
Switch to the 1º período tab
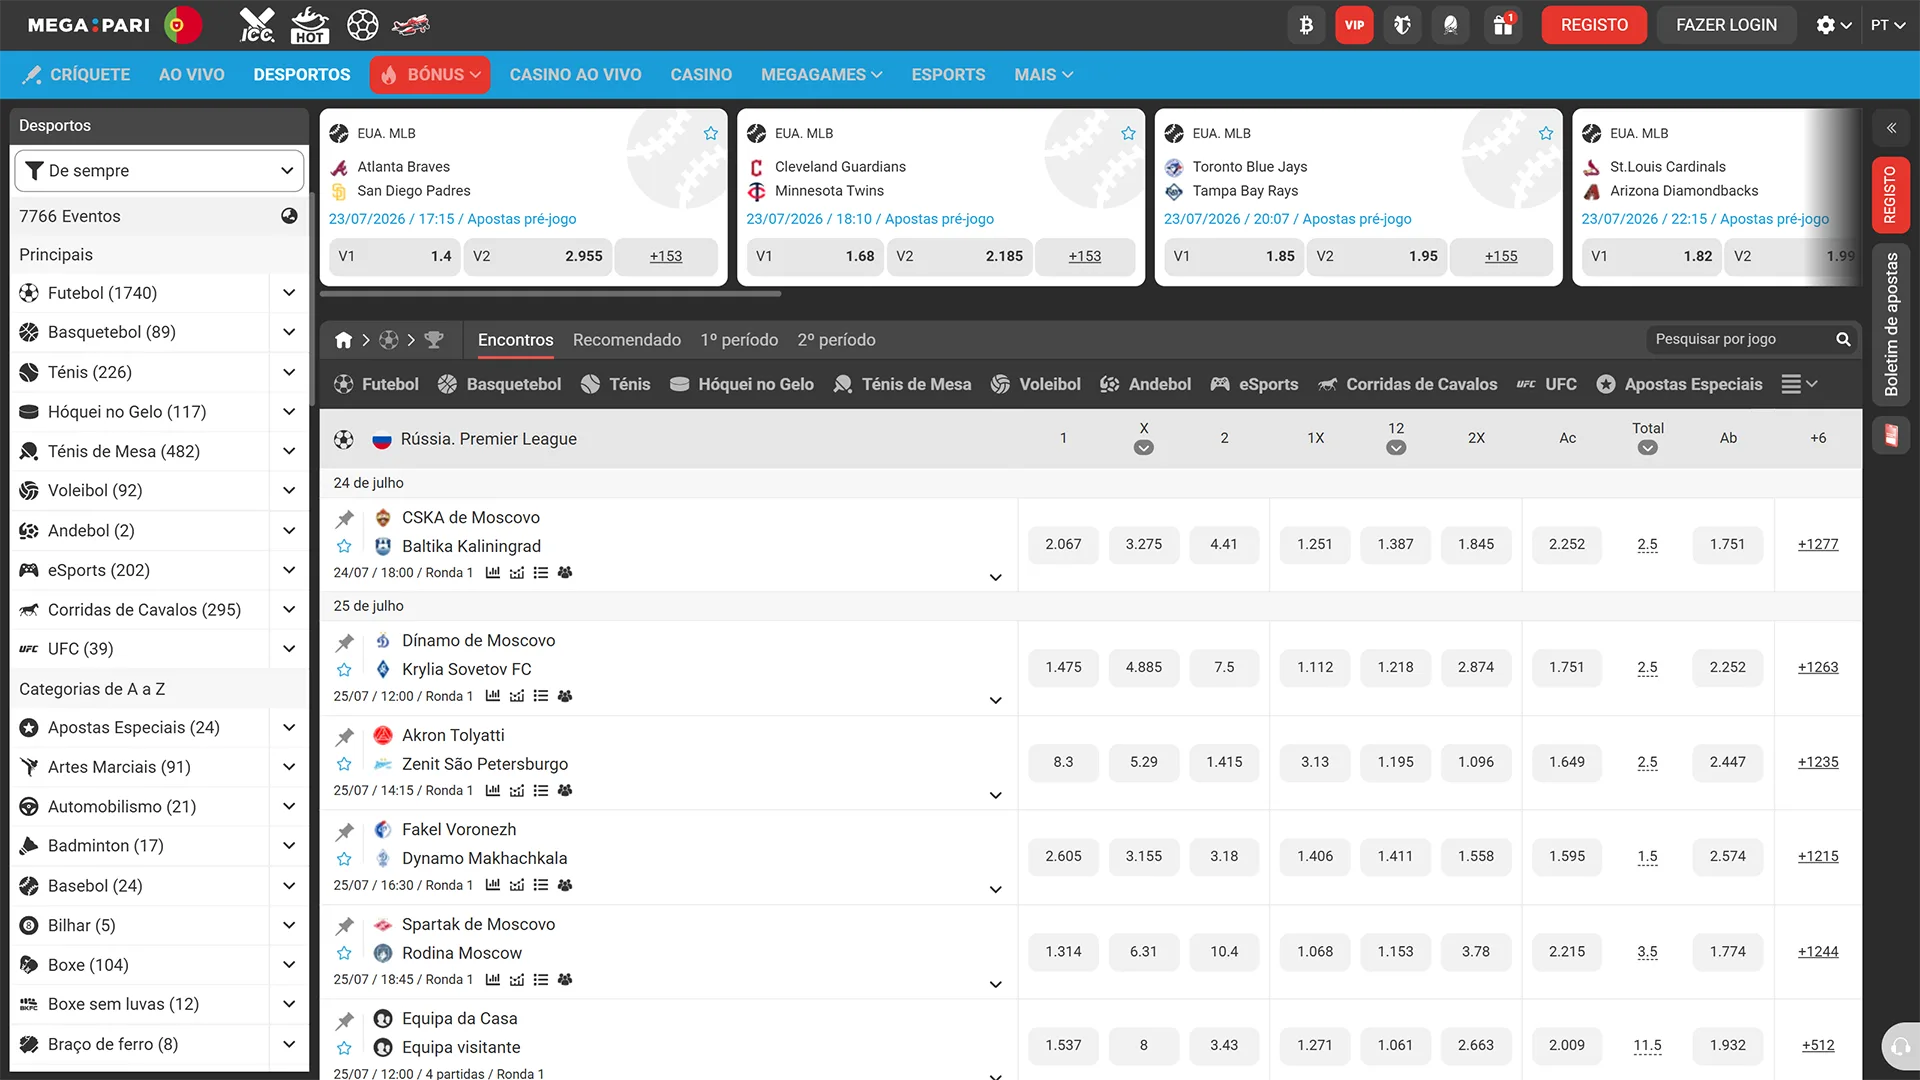point(739,340)
